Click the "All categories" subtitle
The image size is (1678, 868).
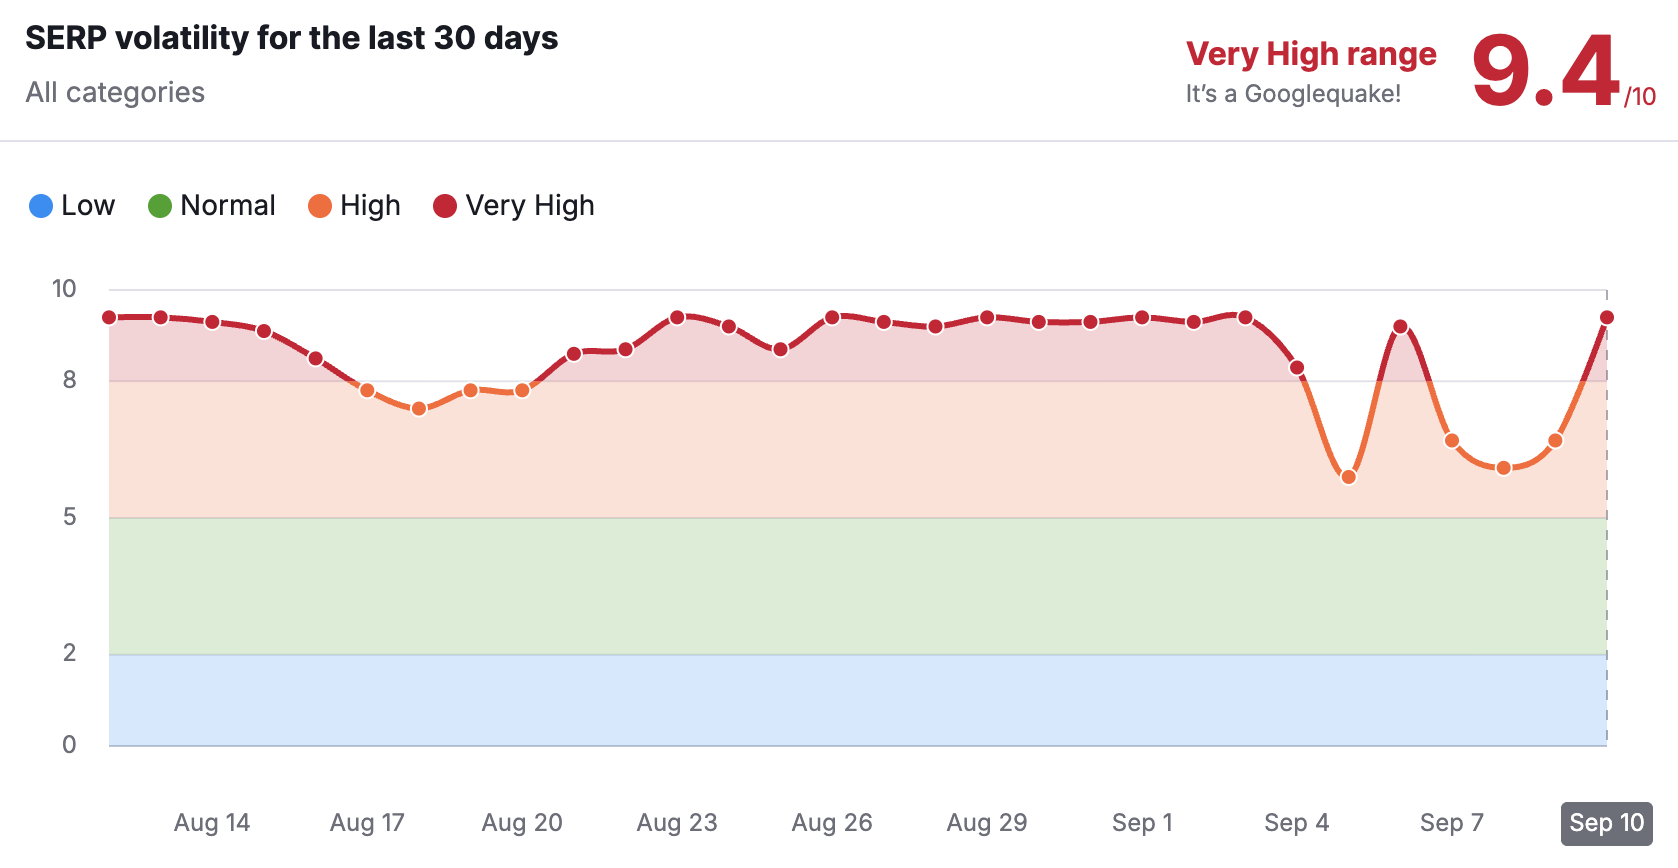(x=115, y=92)
